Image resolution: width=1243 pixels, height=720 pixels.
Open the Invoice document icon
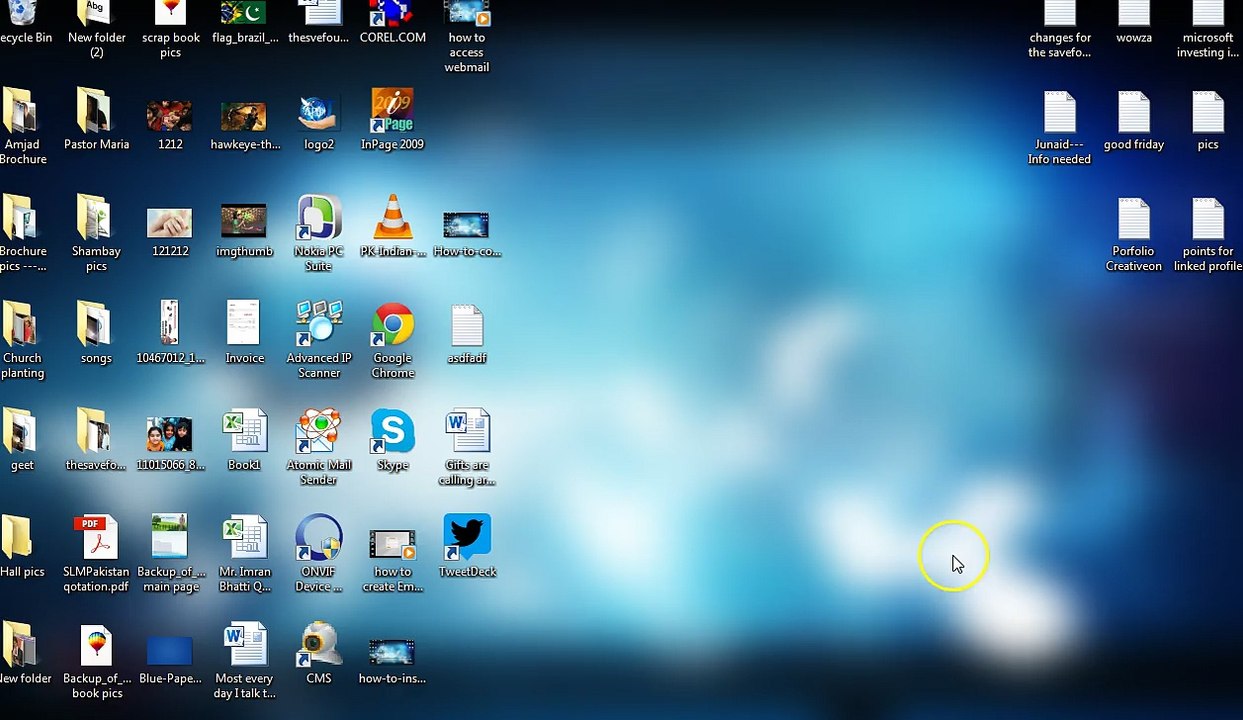tap(244, 333)
